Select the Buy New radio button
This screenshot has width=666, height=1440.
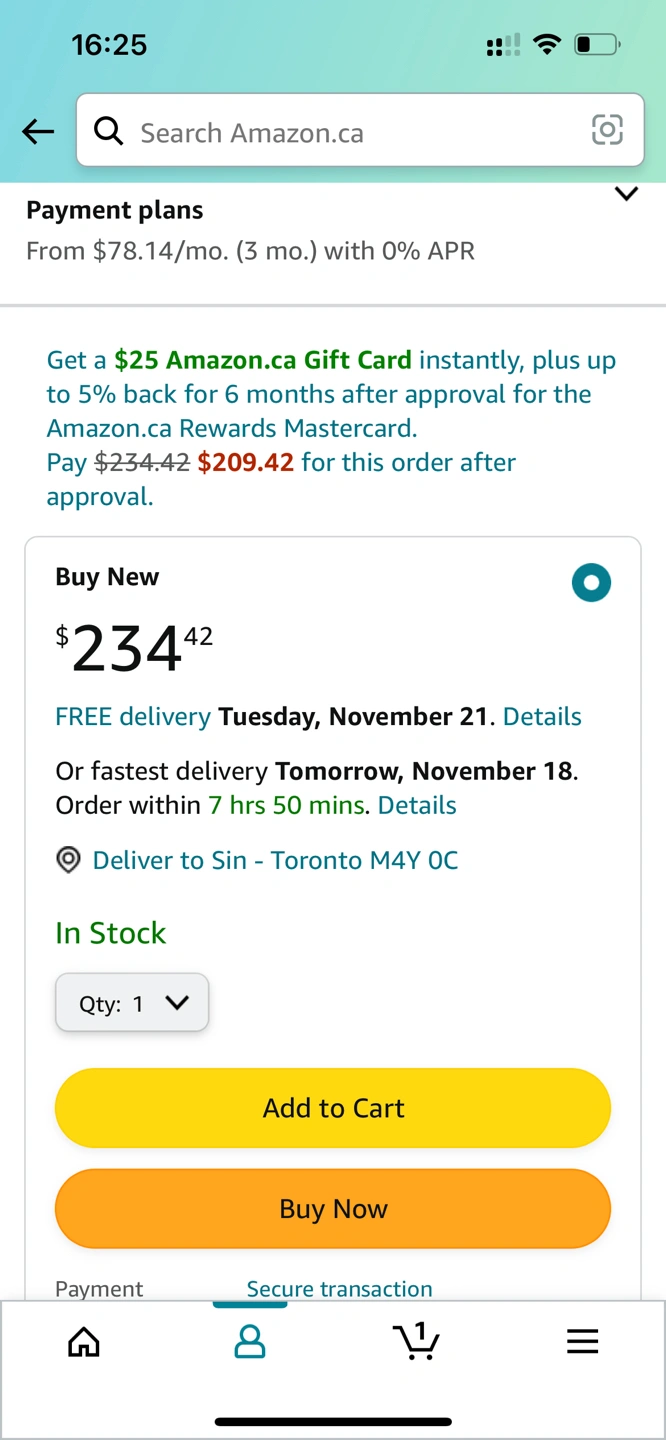(x=591, y=582)
